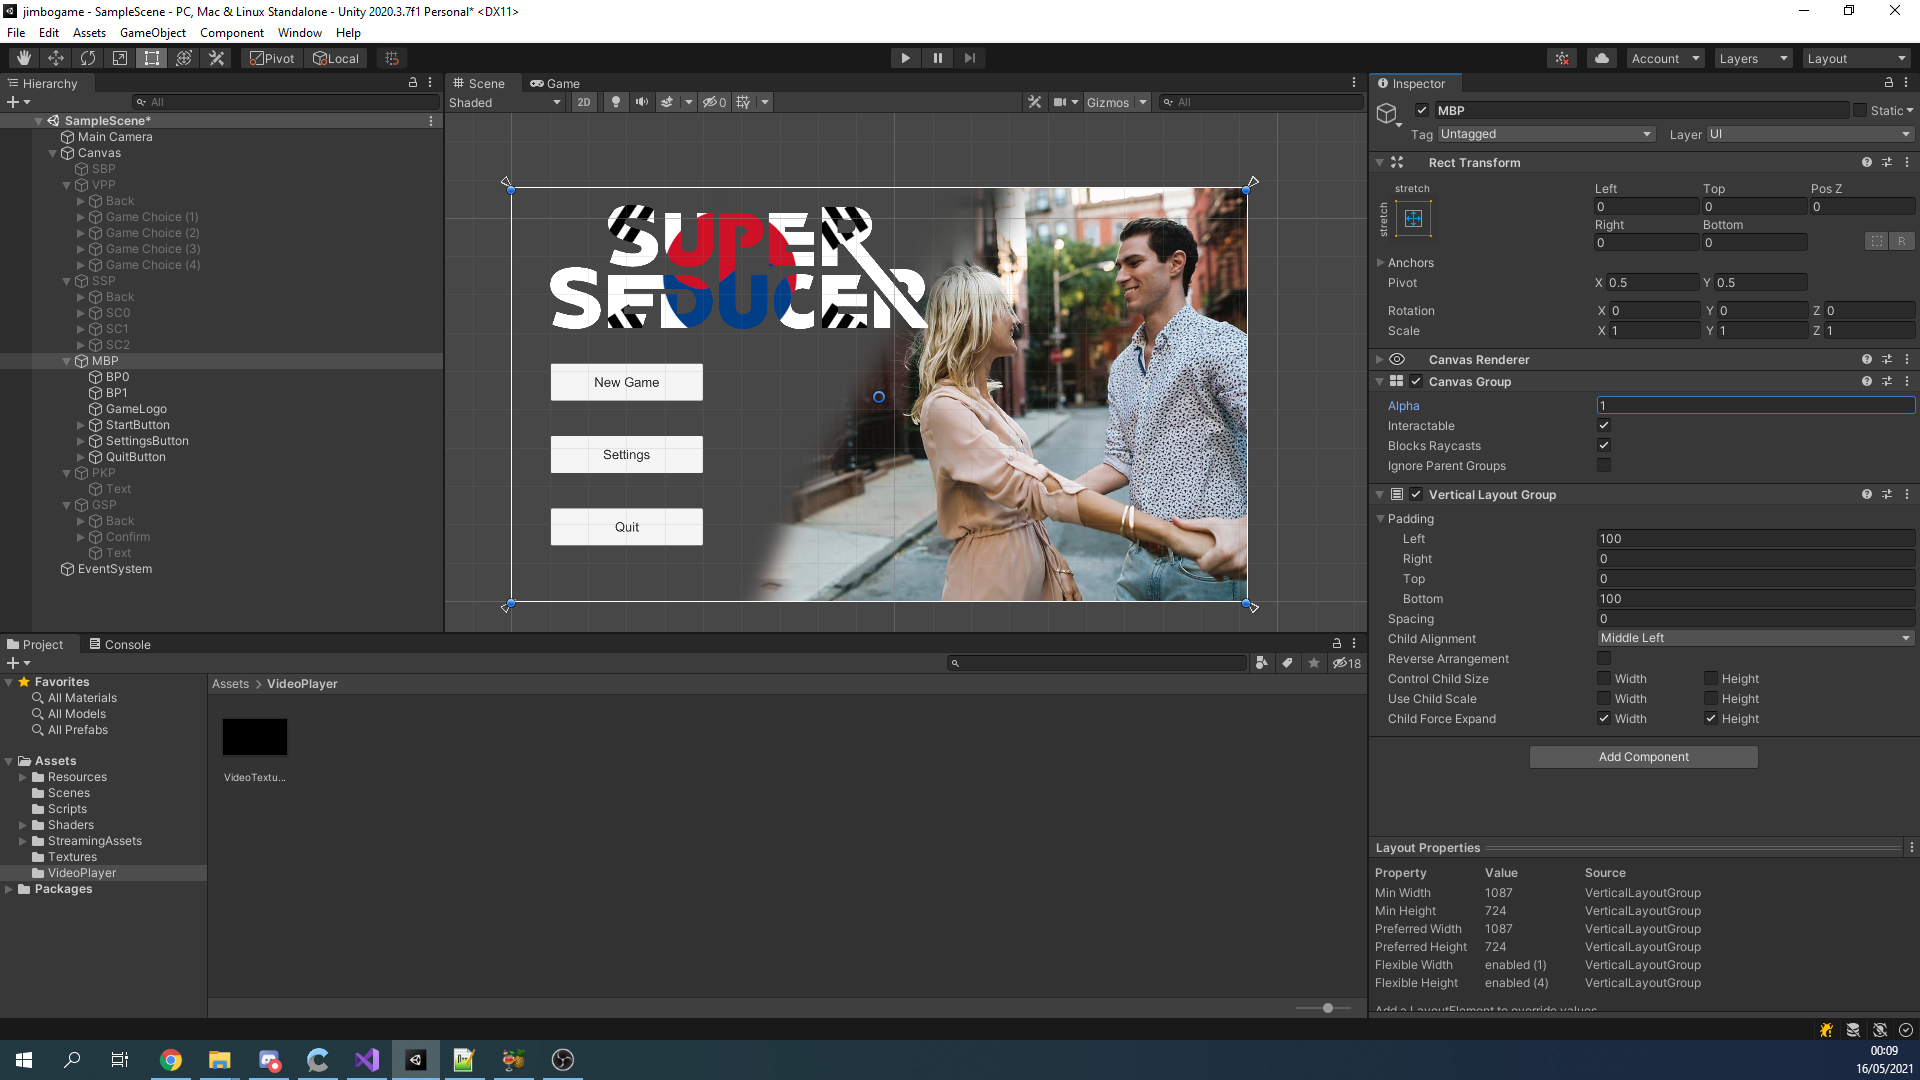Open Shaded draw mode dropdown
The width and height of the screenshot is (1920, 1080).
506,102
